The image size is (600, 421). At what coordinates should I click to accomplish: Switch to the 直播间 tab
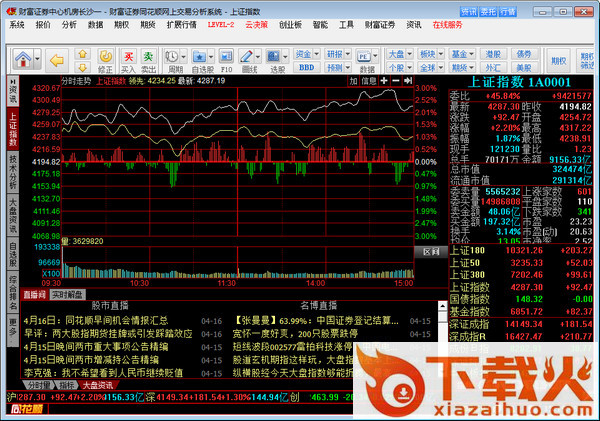tap(34, 294)
